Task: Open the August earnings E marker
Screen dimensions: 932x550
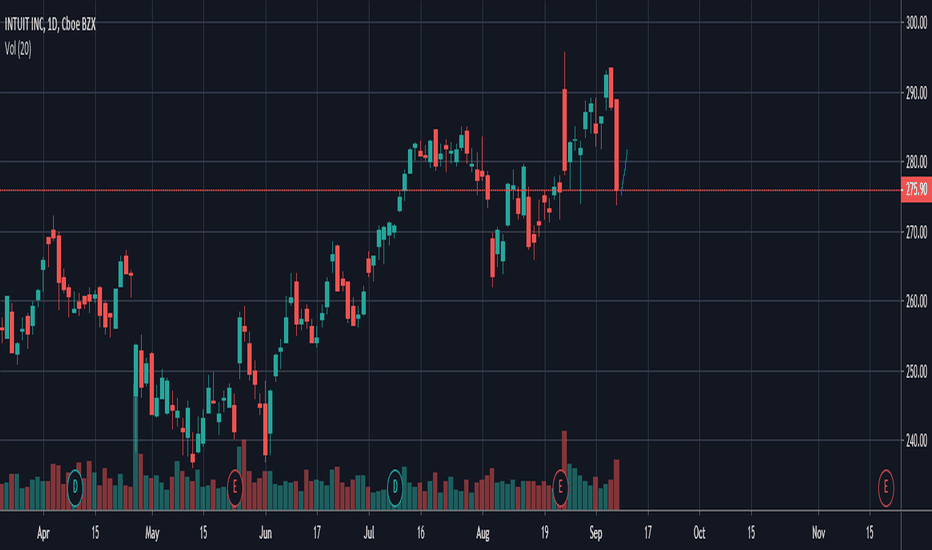Action: 560,488
